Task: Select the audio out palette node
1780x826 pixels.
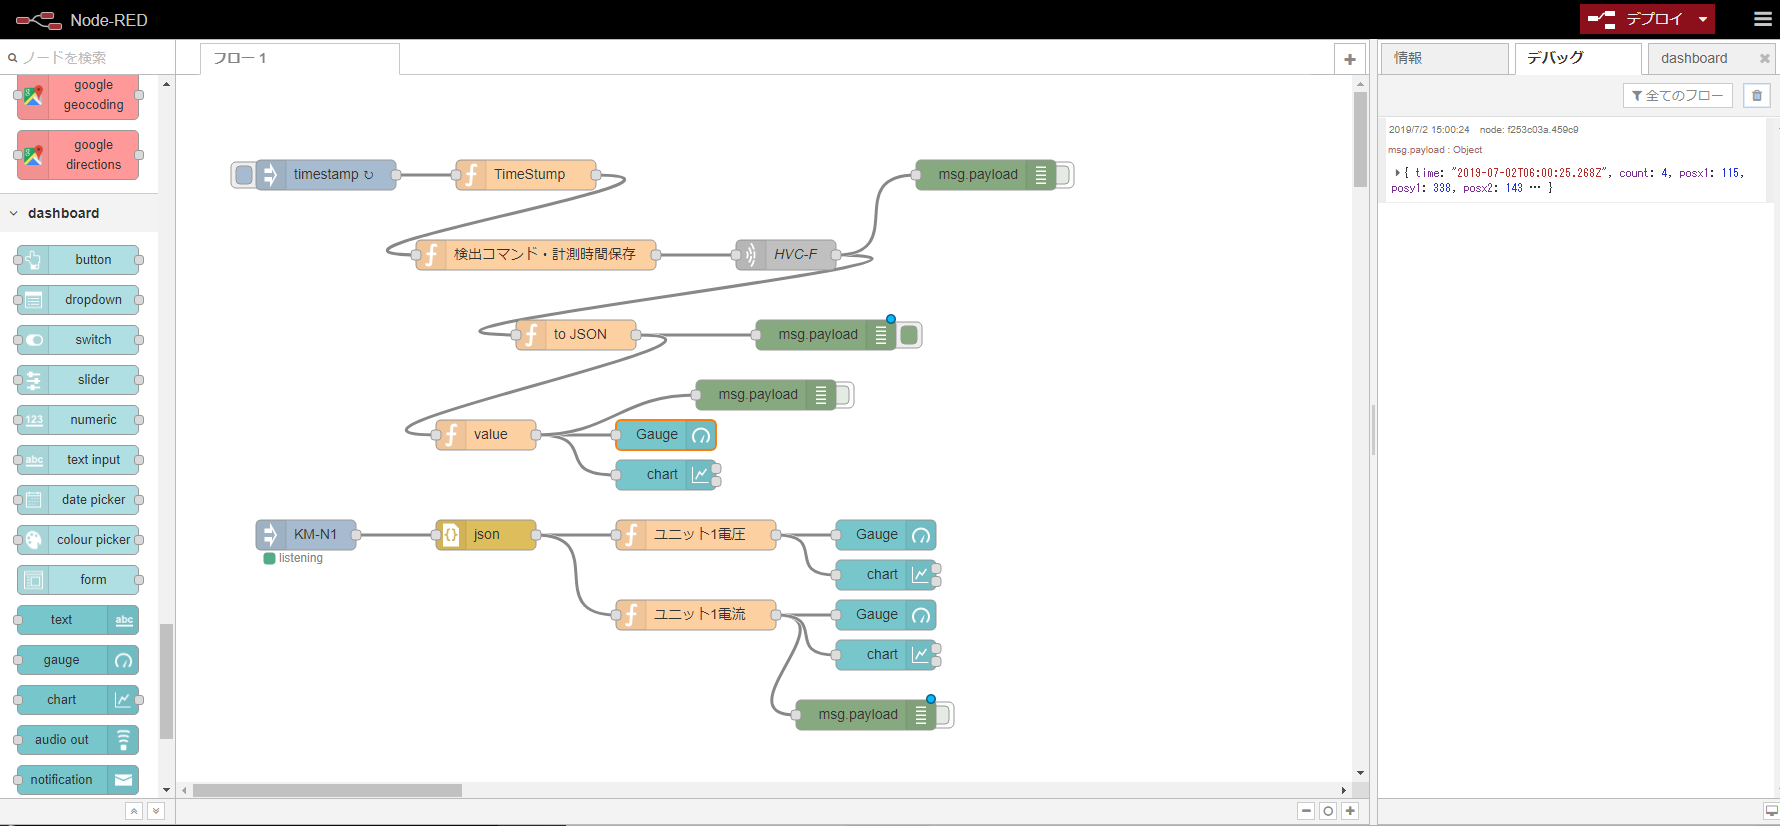Action: pos(78,740)
